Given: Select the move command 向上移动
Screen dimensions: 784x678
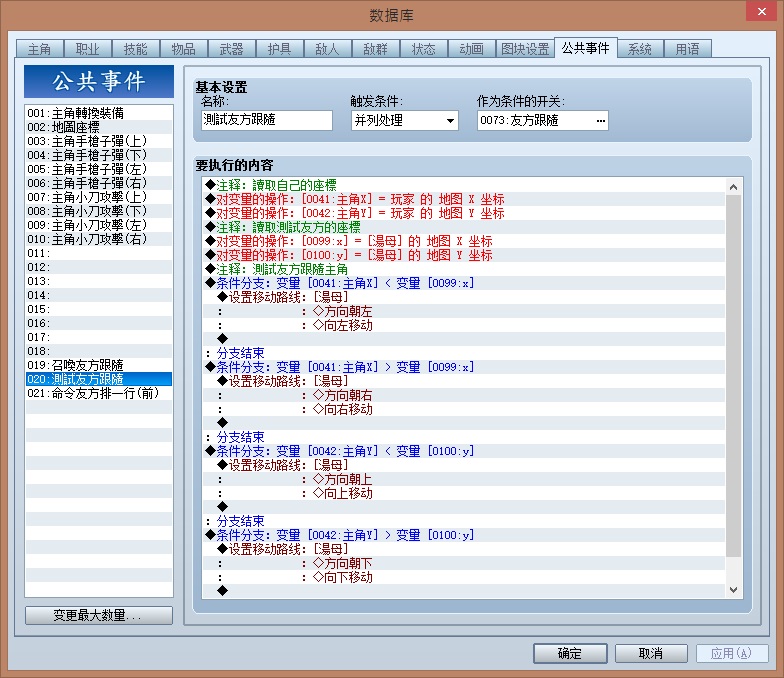Looking at the screenshot, I should 464,493.
